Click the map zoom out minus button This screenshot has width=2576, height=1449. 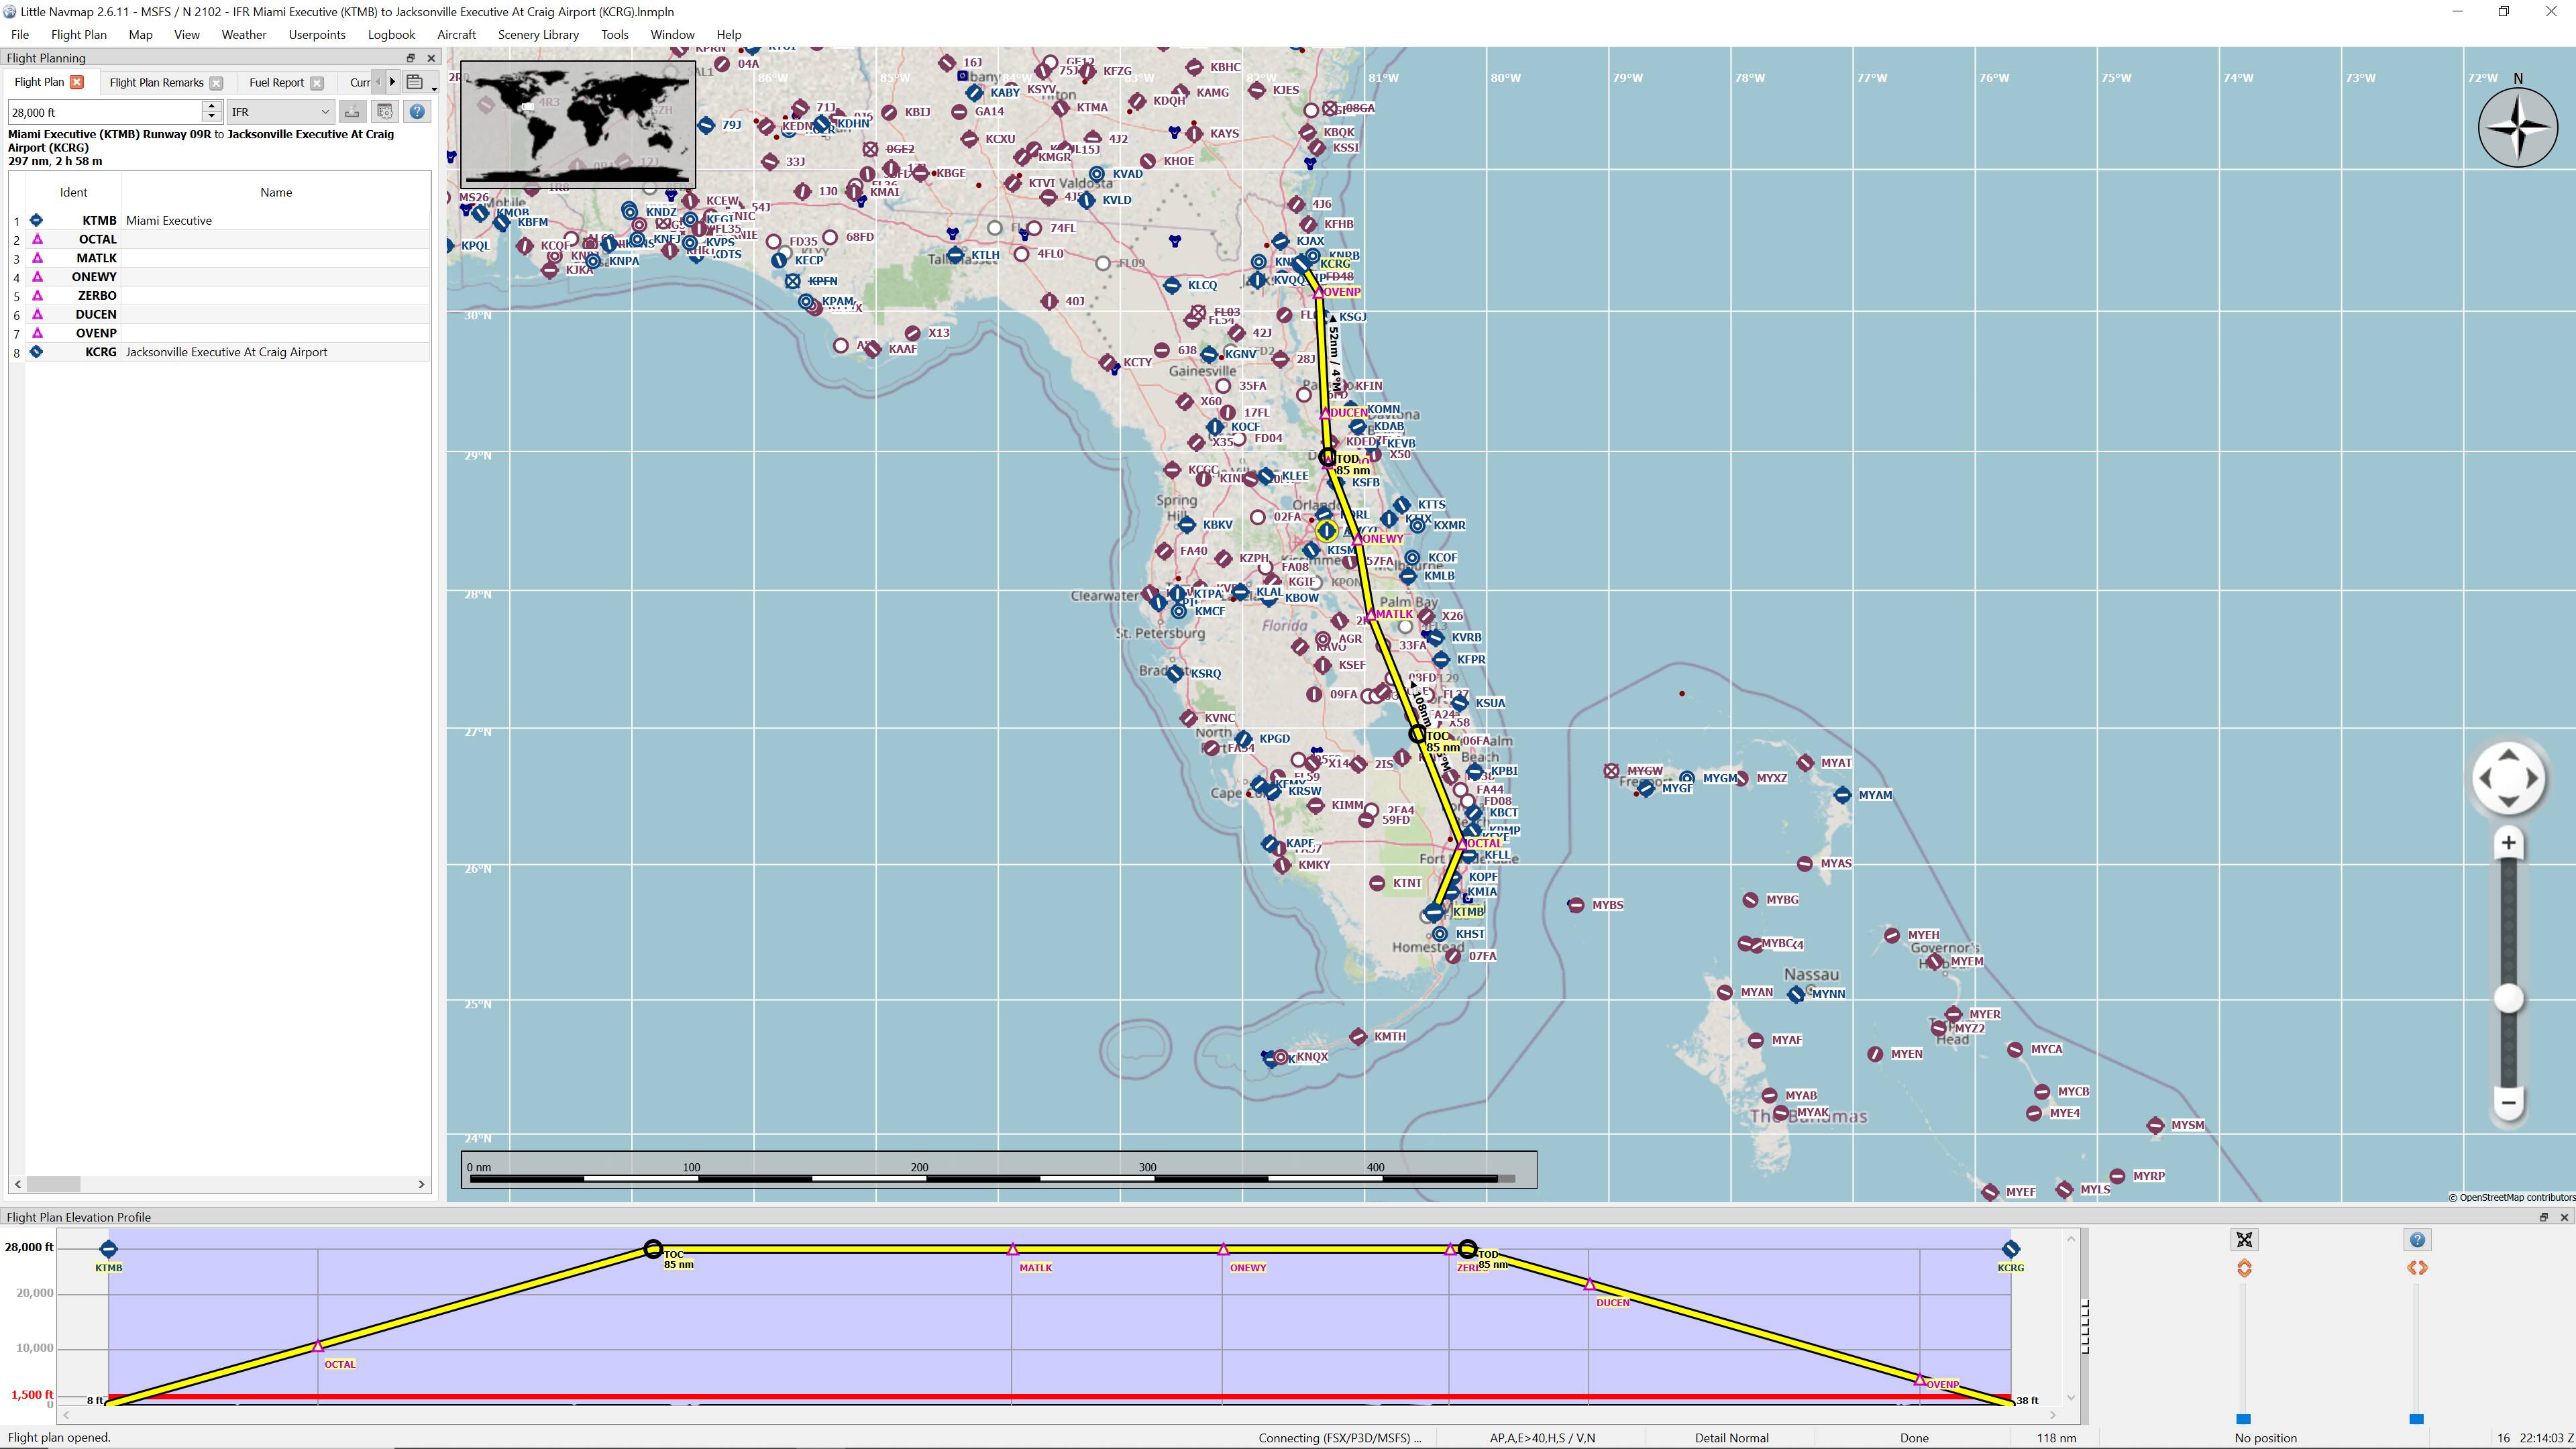(x=2507, y=1103)
